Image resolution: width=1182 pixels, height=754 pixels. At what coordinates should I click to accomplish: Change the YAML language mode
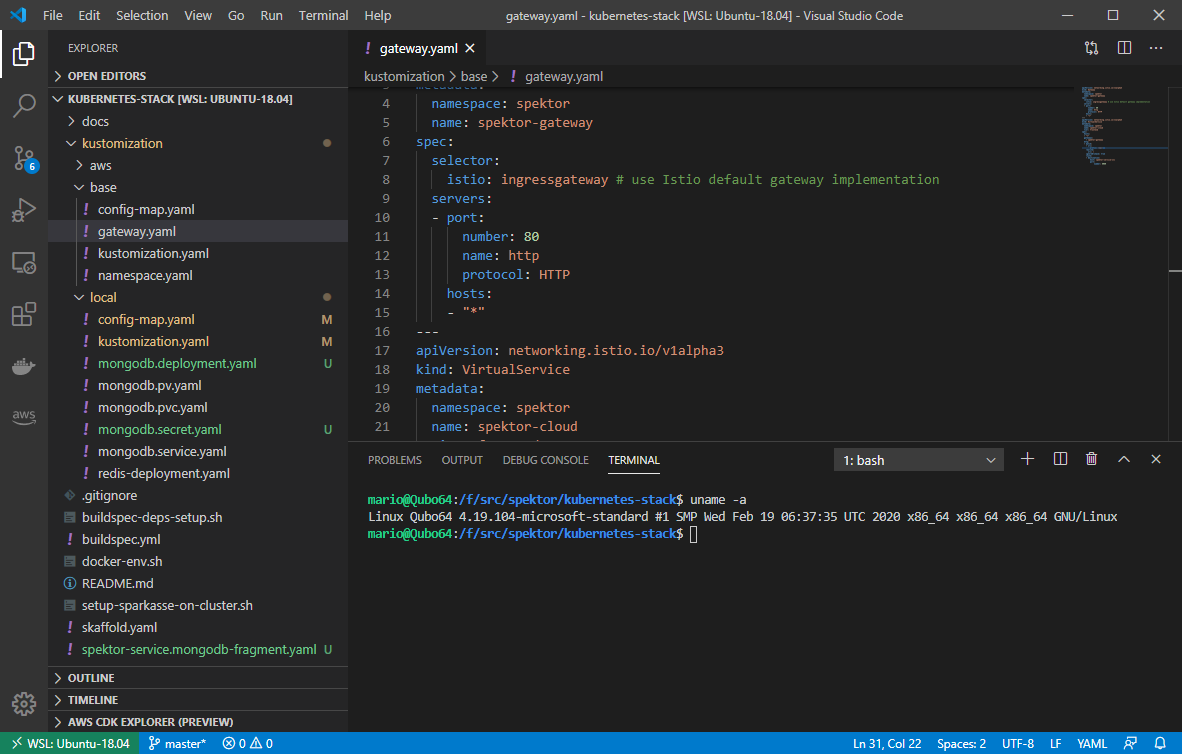pyautogui.click(x=1092, y=743)
